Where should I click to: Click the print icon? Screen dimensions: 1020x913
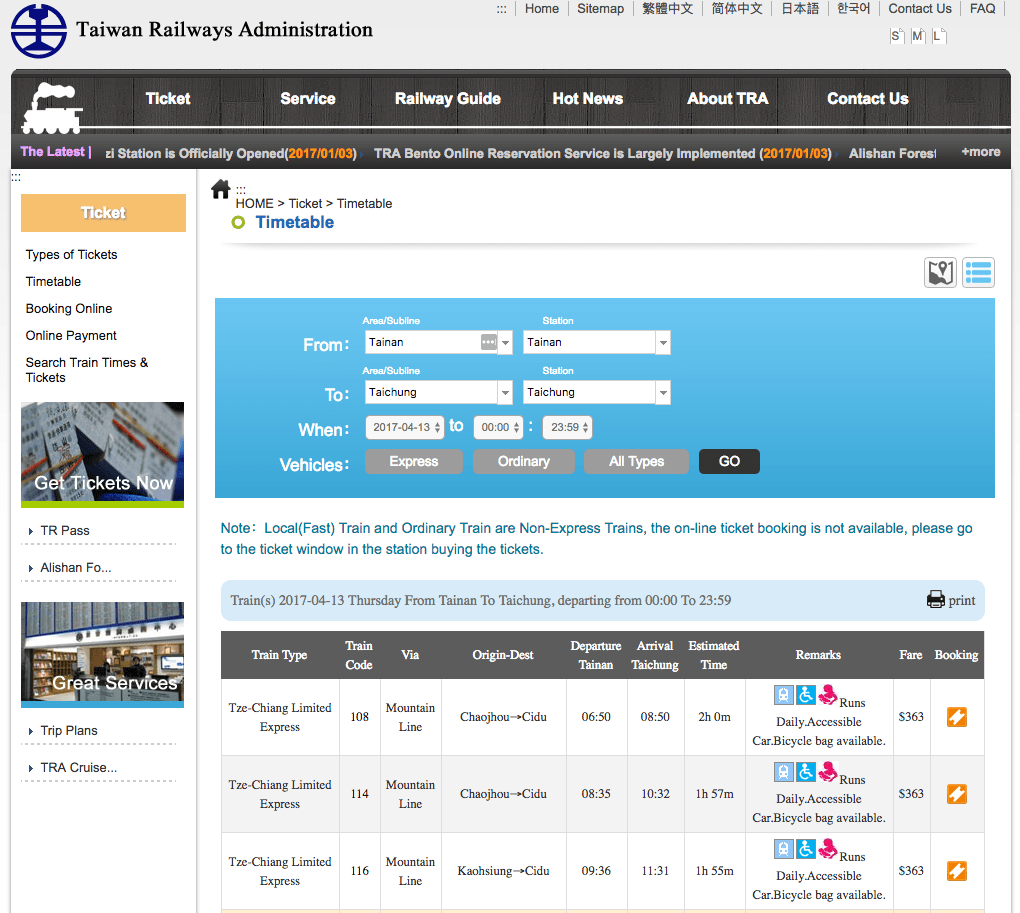[935, 600]
